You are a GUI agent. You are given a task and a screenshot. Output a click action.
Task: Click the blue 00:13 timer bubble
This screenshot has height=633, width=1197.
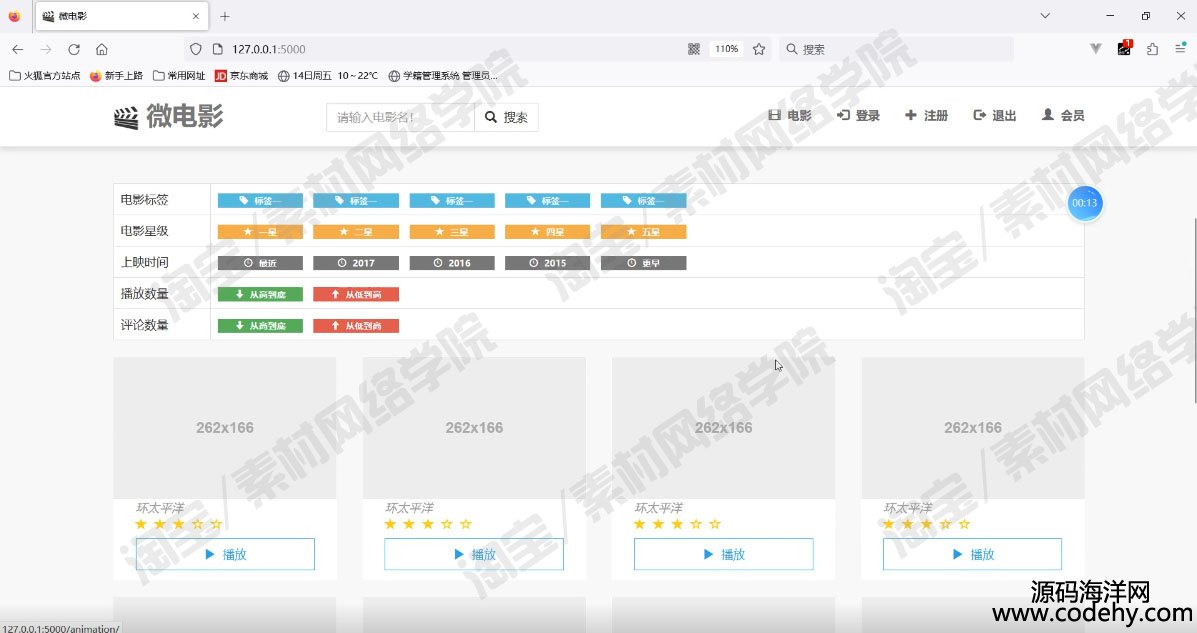click(1084, 203)
